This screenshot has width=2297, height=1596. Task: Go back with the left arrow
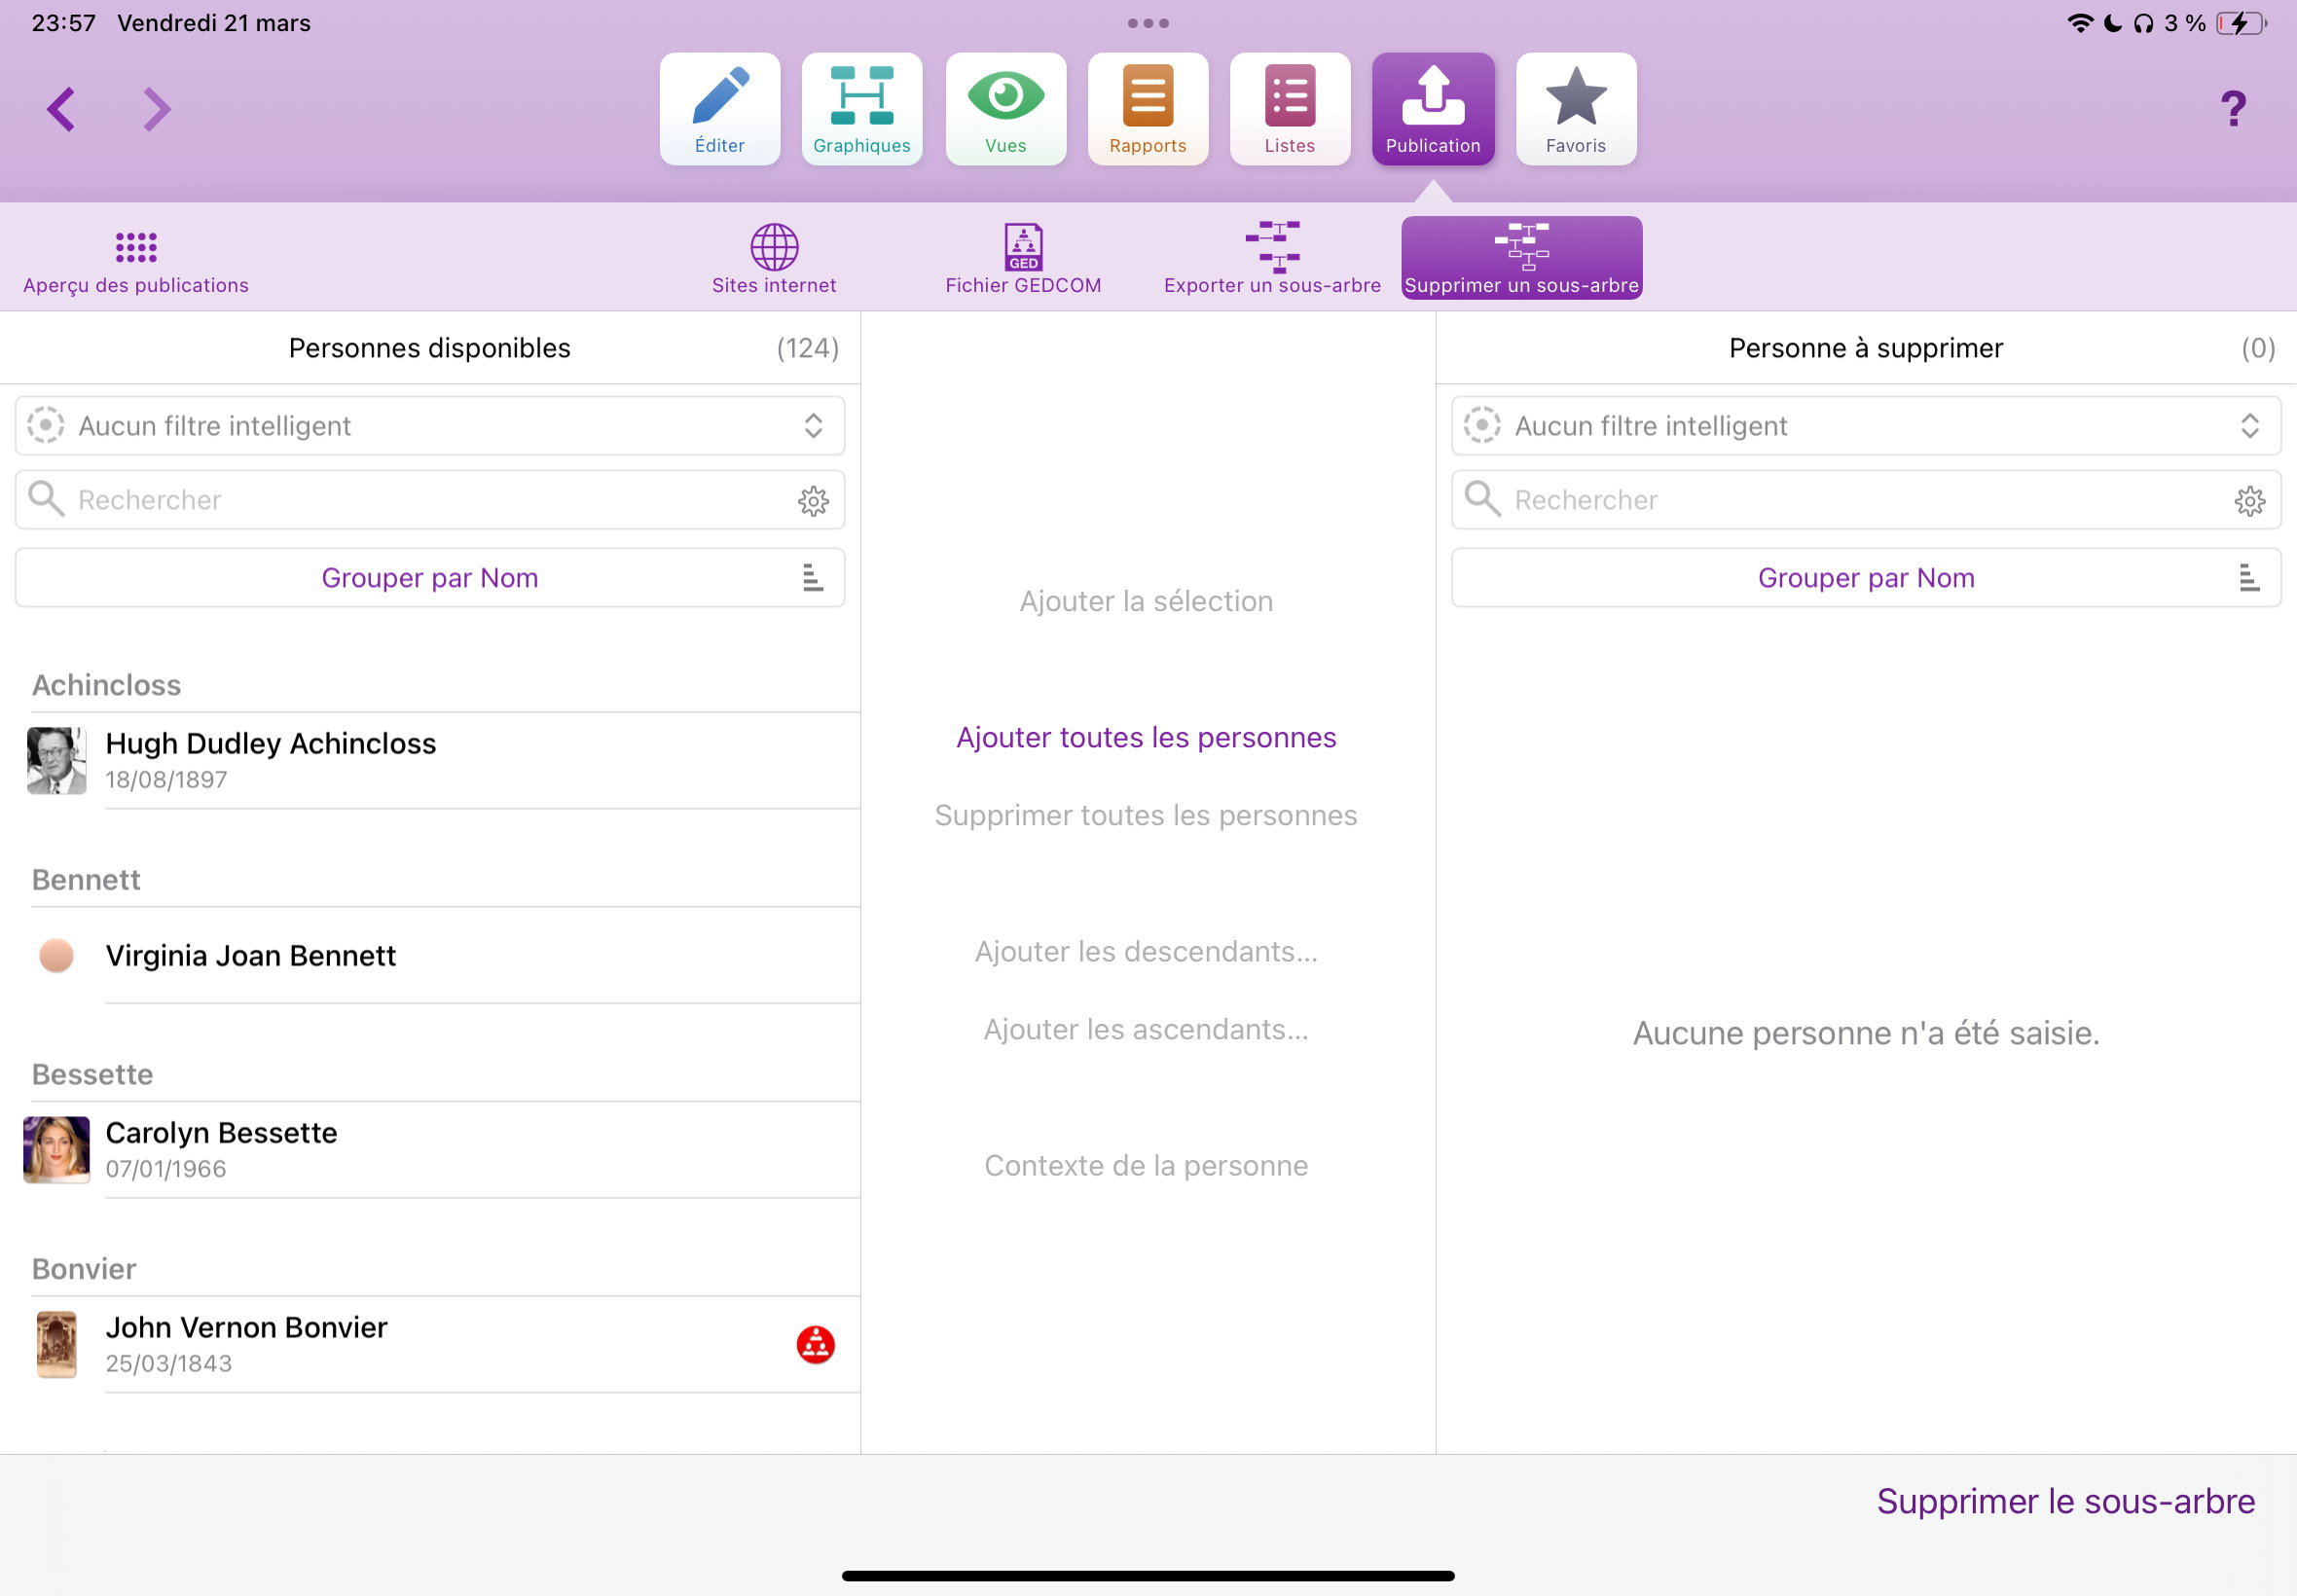(61, 109)
